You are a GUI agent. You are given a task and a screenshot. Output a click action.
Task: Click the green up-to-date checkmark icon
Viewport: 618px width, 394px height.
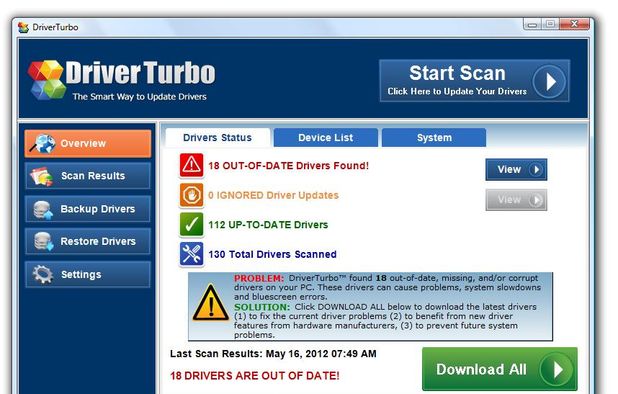[x=192, y=225]
